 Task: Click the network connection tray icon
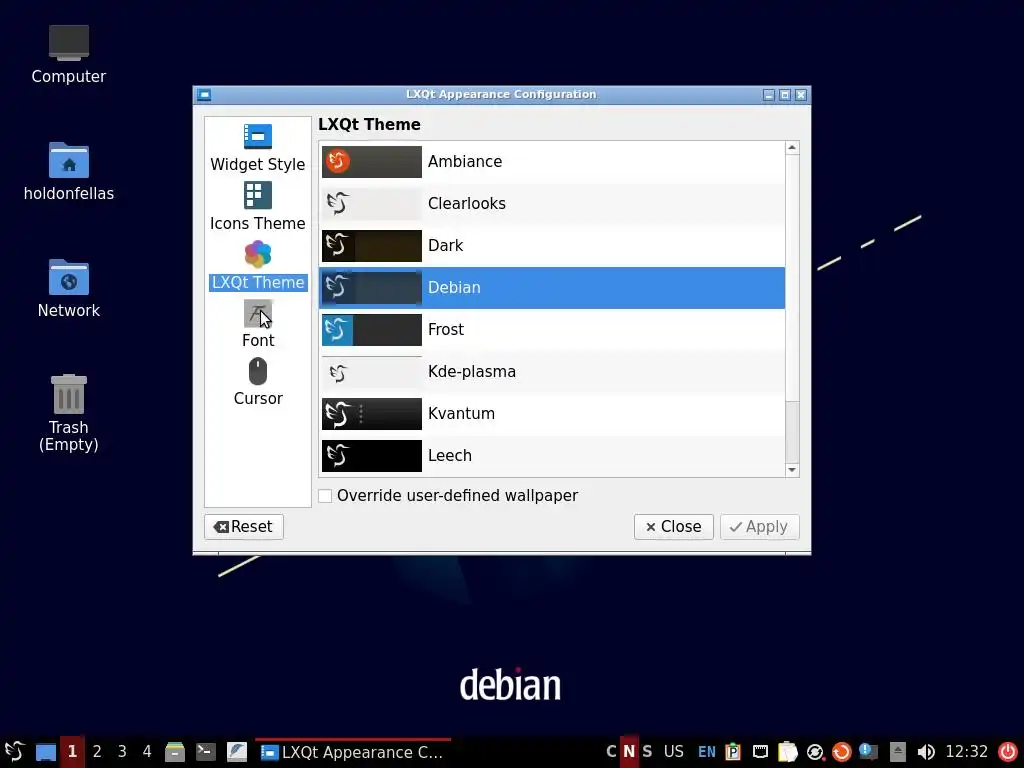point(814,752)
